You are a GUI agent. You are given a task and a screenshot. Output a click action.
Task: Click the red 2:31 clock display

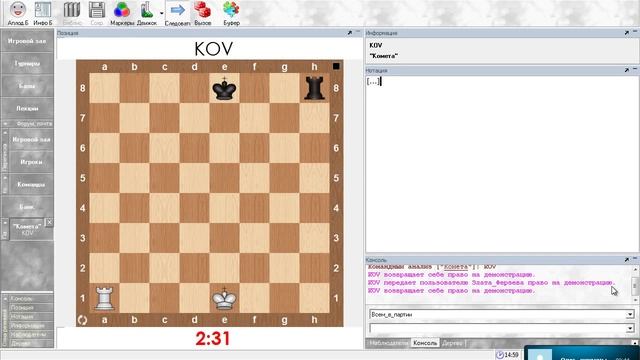[213, 338]
